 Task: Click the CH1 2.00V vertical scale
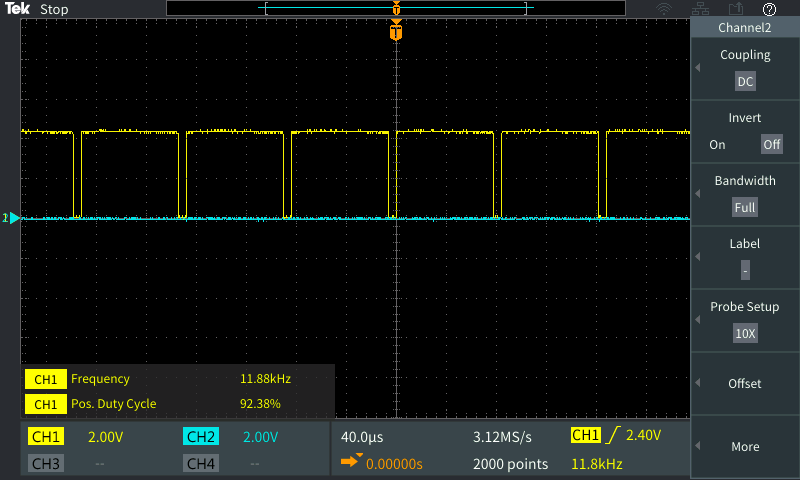(x=105, y=437)
